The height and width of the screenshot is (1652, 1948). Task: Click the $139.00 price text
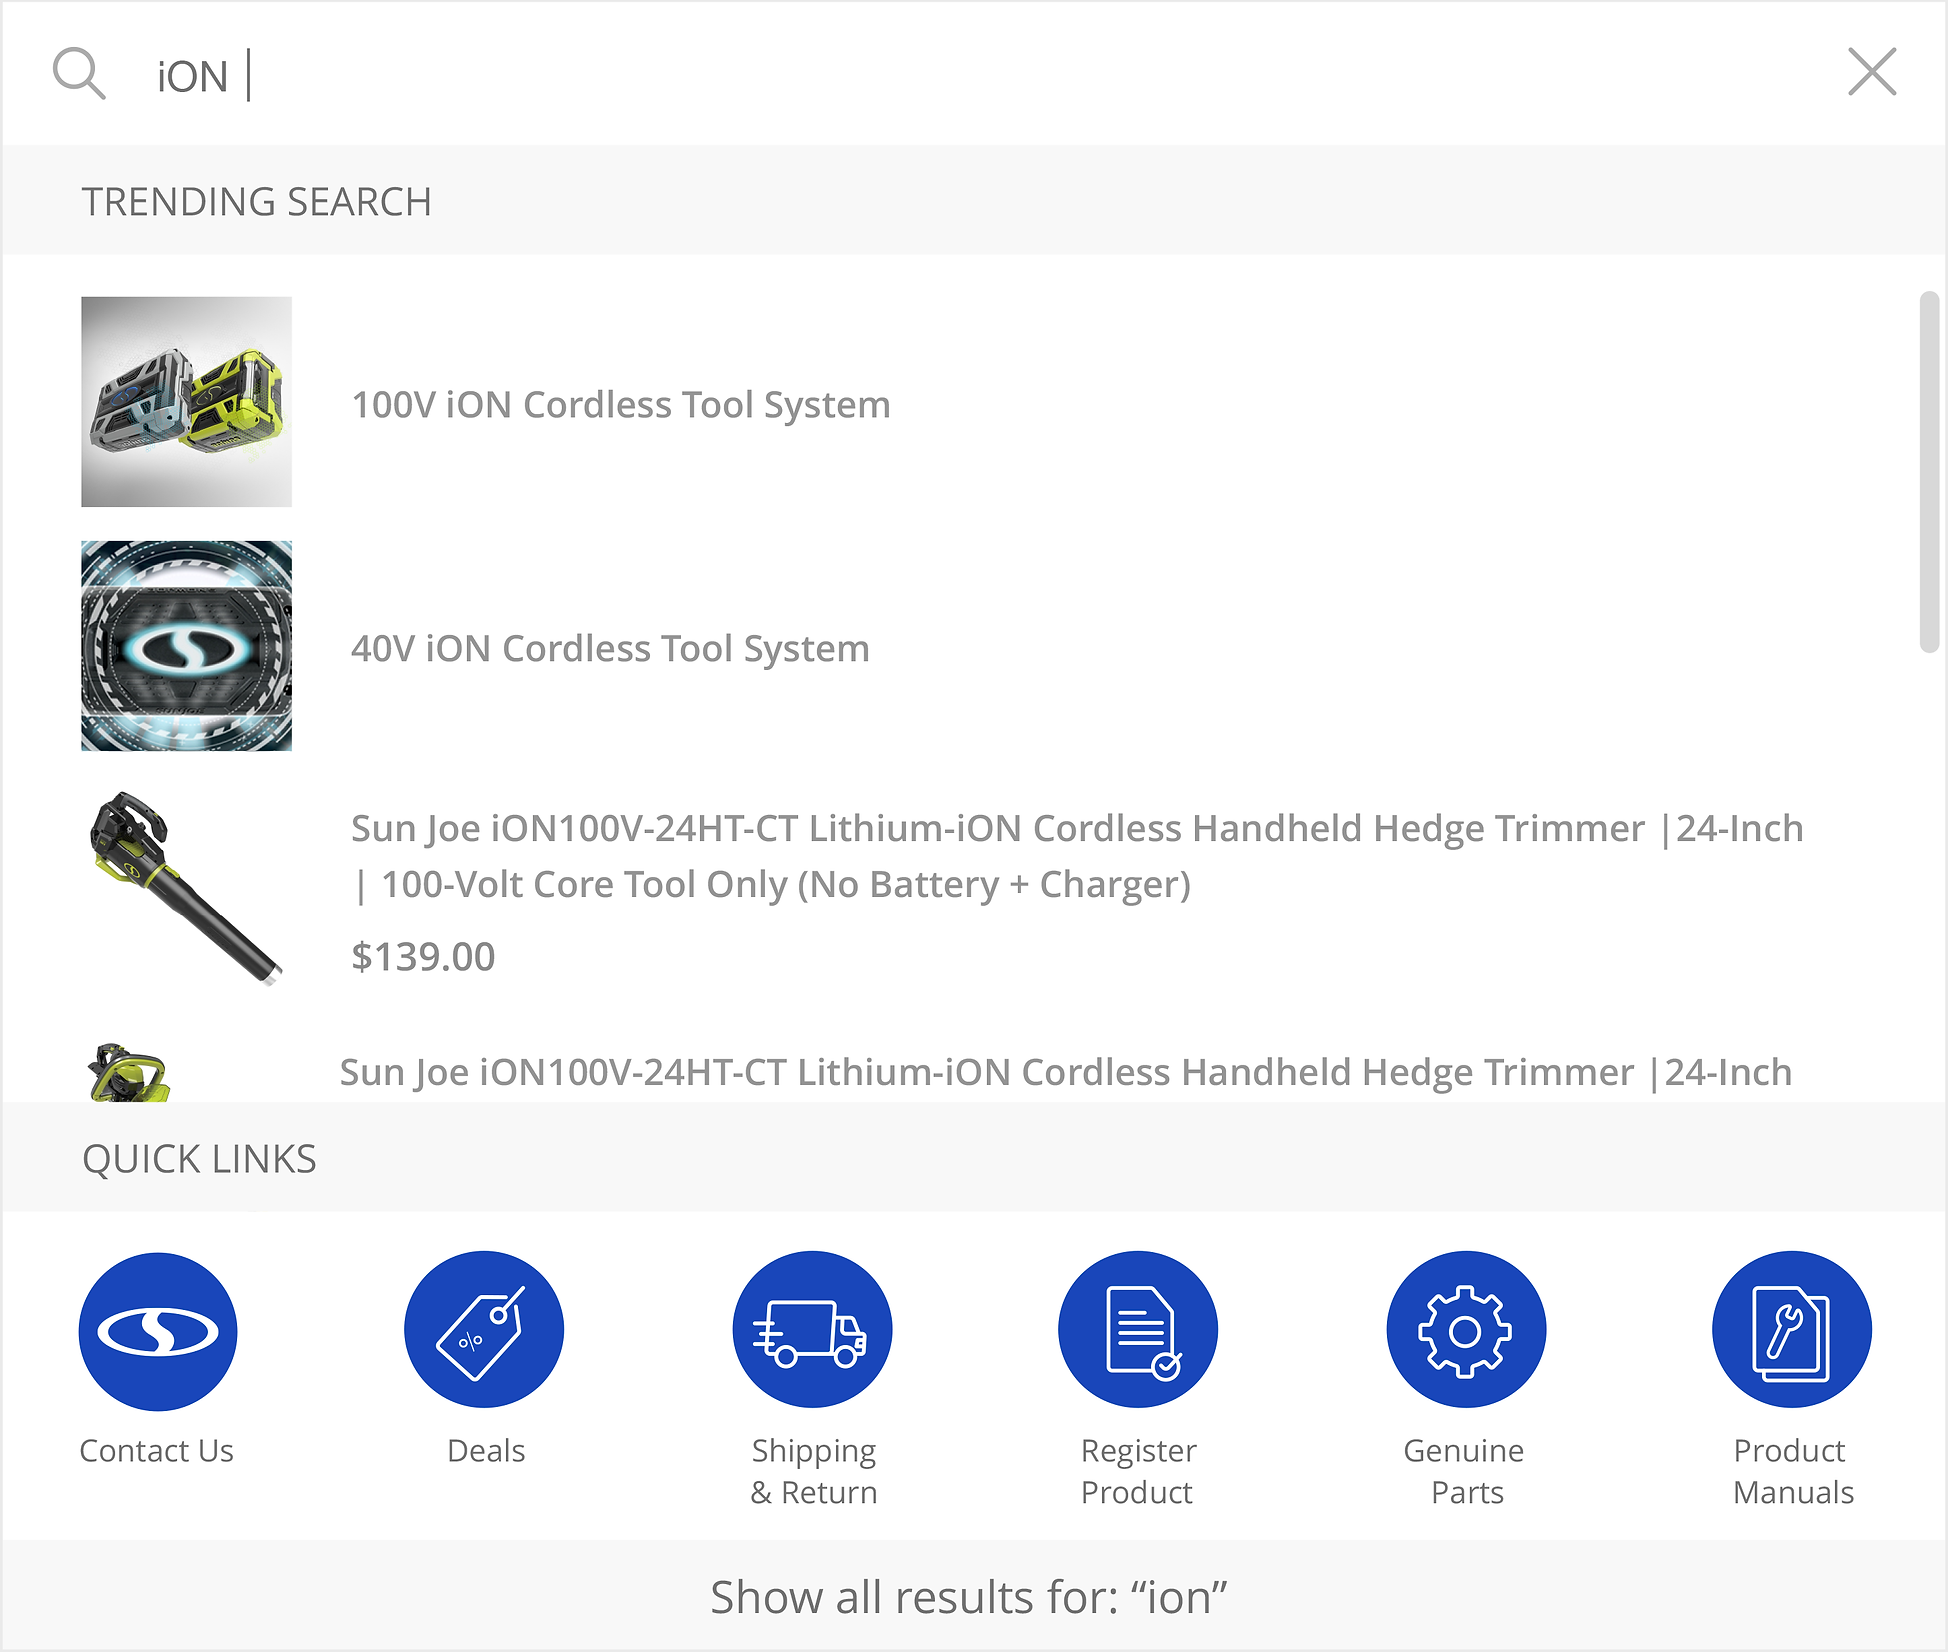click(x=423, y=956)
